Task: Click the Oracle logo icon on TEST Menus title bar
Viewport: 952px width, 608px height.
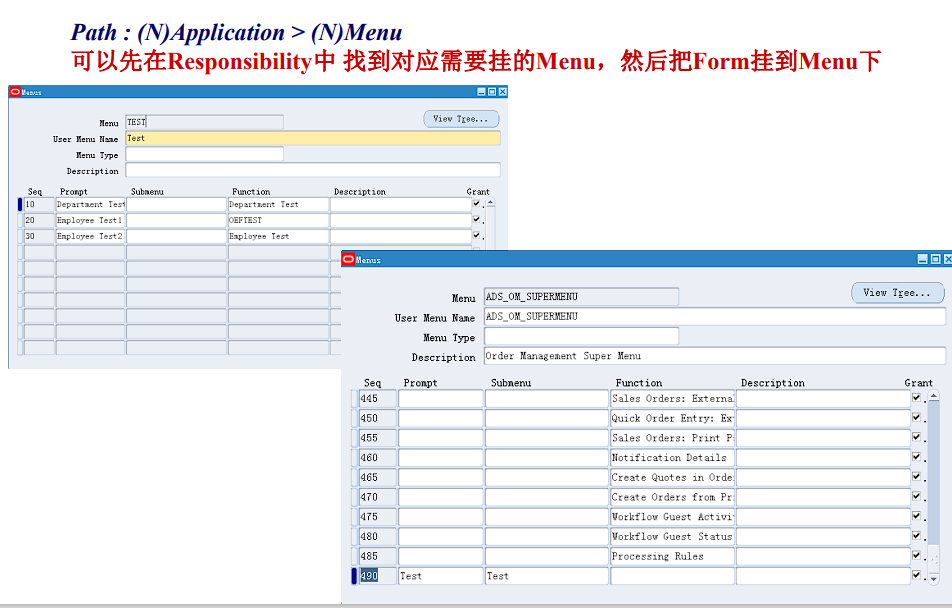Action: pyautogui.click(x=14, y=91)
